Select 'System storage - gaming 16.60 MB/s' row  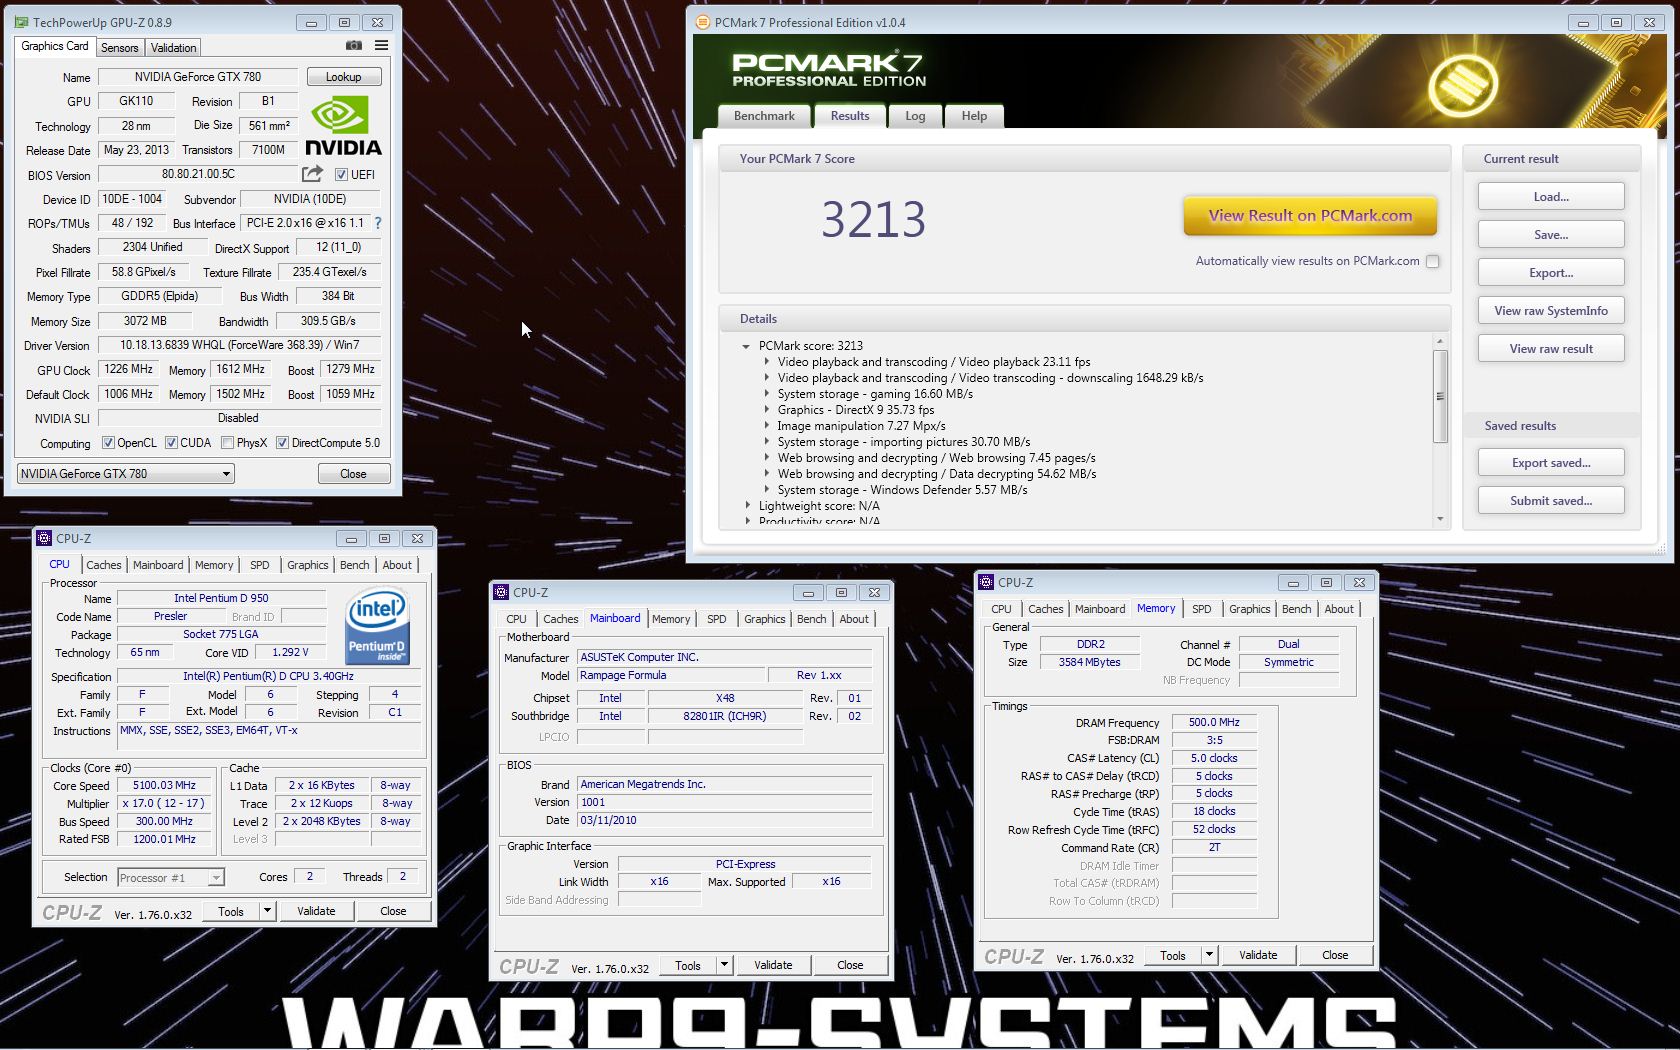875,394
